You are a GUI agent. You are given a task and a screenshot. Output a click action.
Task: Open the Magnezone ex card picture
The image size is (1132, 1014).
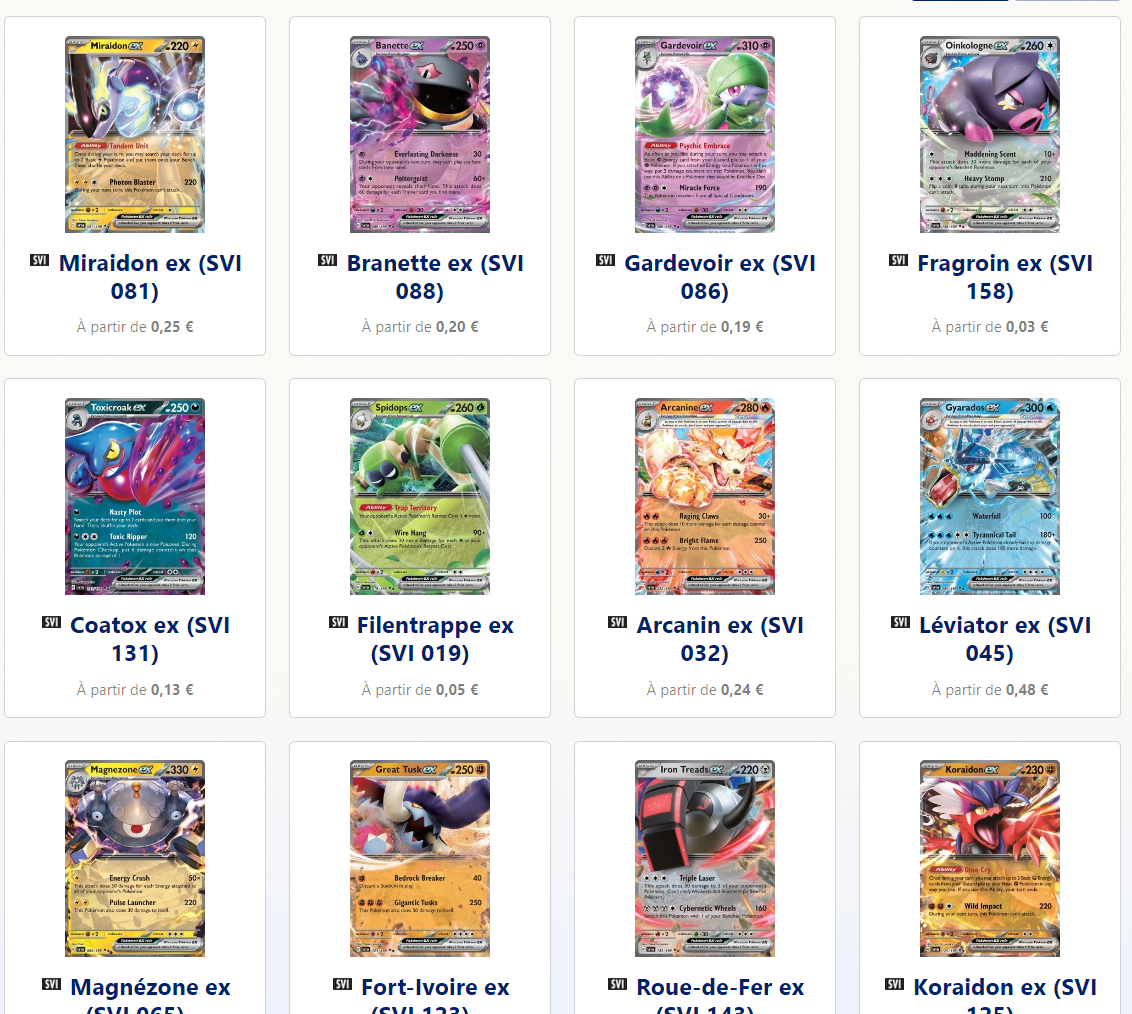coord(135,859)
